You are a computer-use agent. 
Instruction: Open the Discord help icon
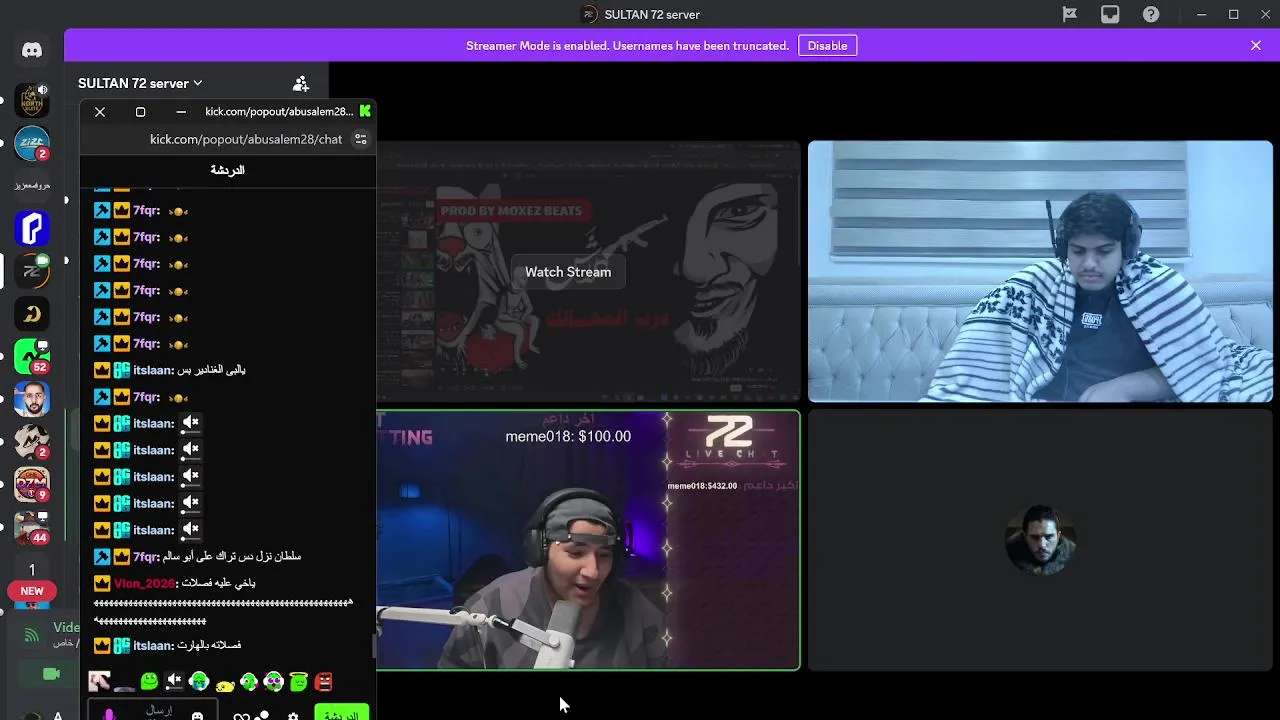coord(1151,14)
